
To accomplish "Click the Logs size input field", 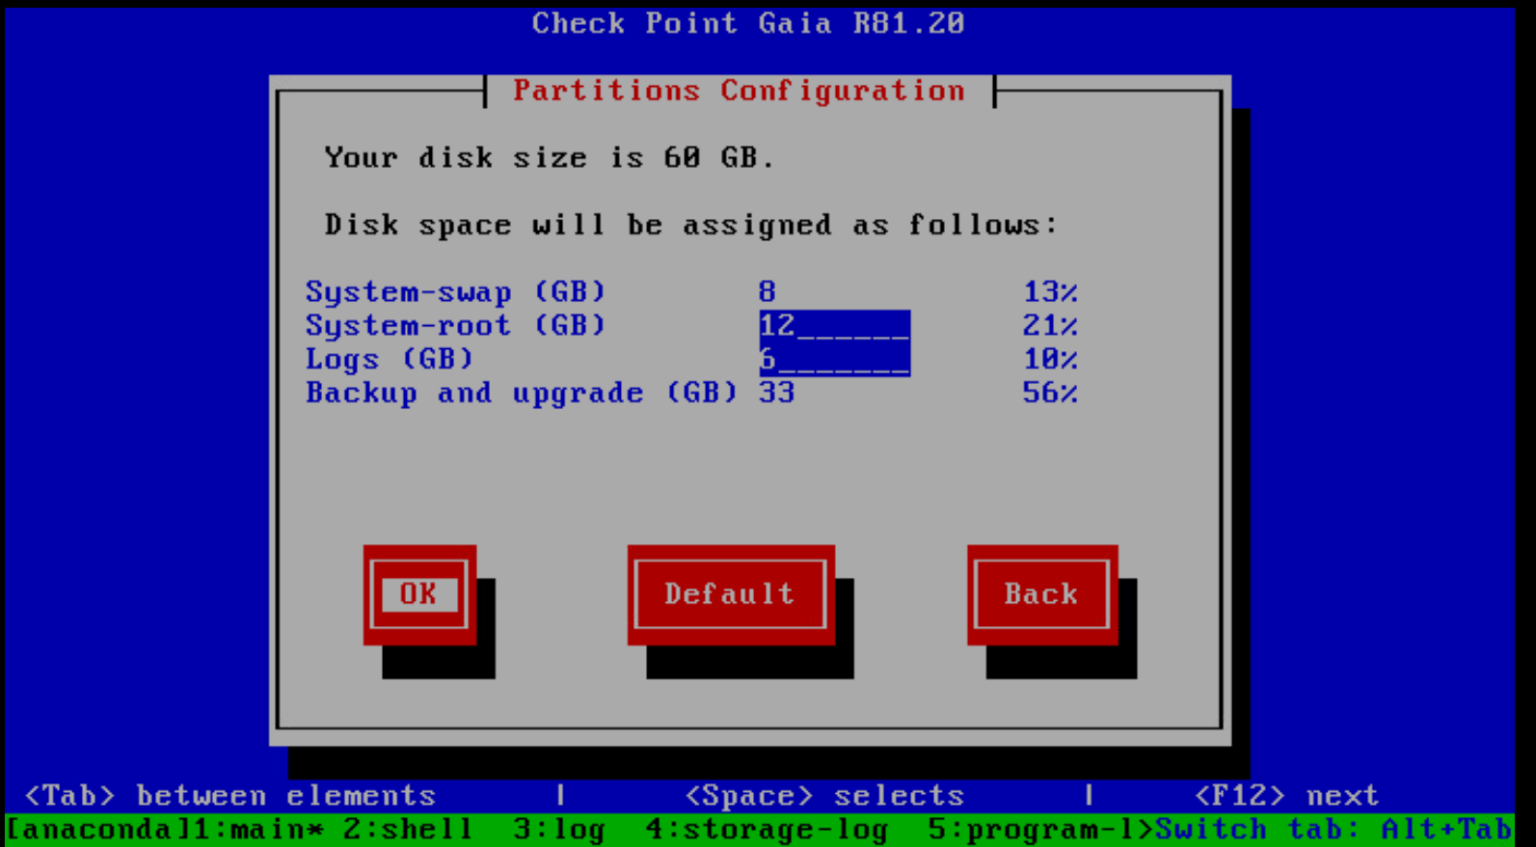I will click(833, 359).
